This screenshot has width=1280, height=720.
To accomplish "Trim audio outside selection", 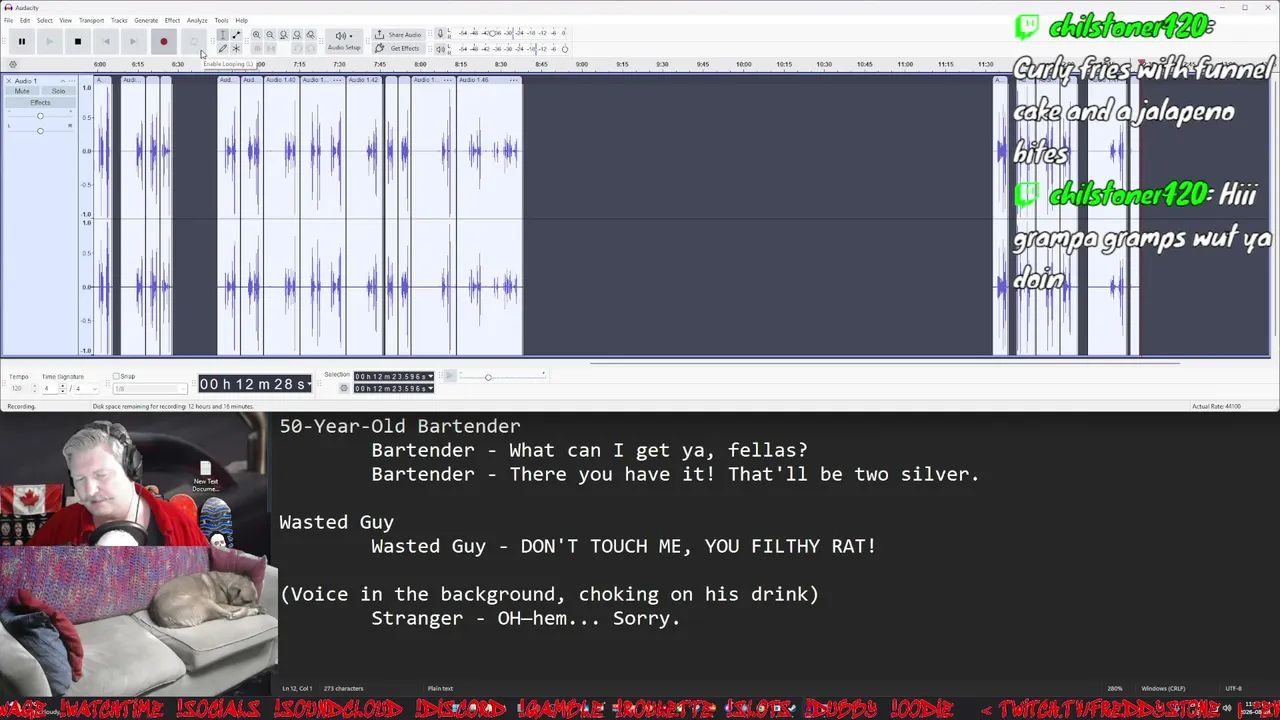I will [257, 48].
